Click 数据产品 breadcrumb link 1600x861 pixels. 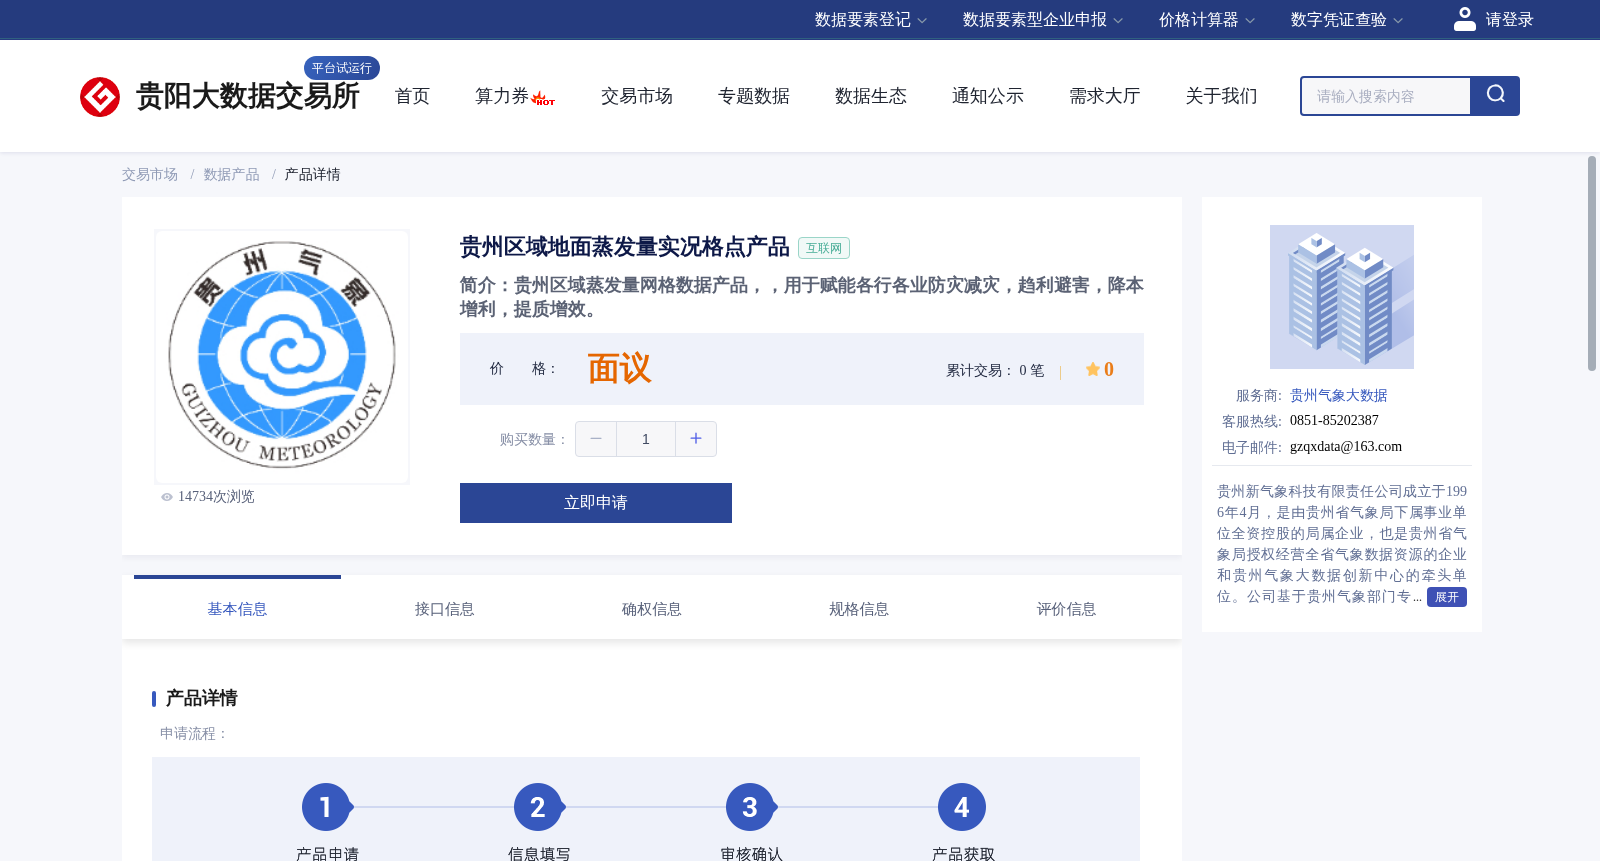(x=232, y=175)
